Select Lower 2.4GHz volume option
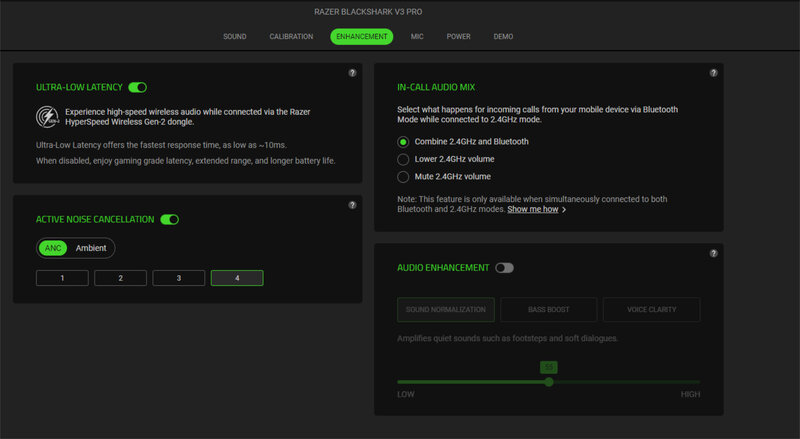This screenshot has height=439, width=800. click(403, 159)
